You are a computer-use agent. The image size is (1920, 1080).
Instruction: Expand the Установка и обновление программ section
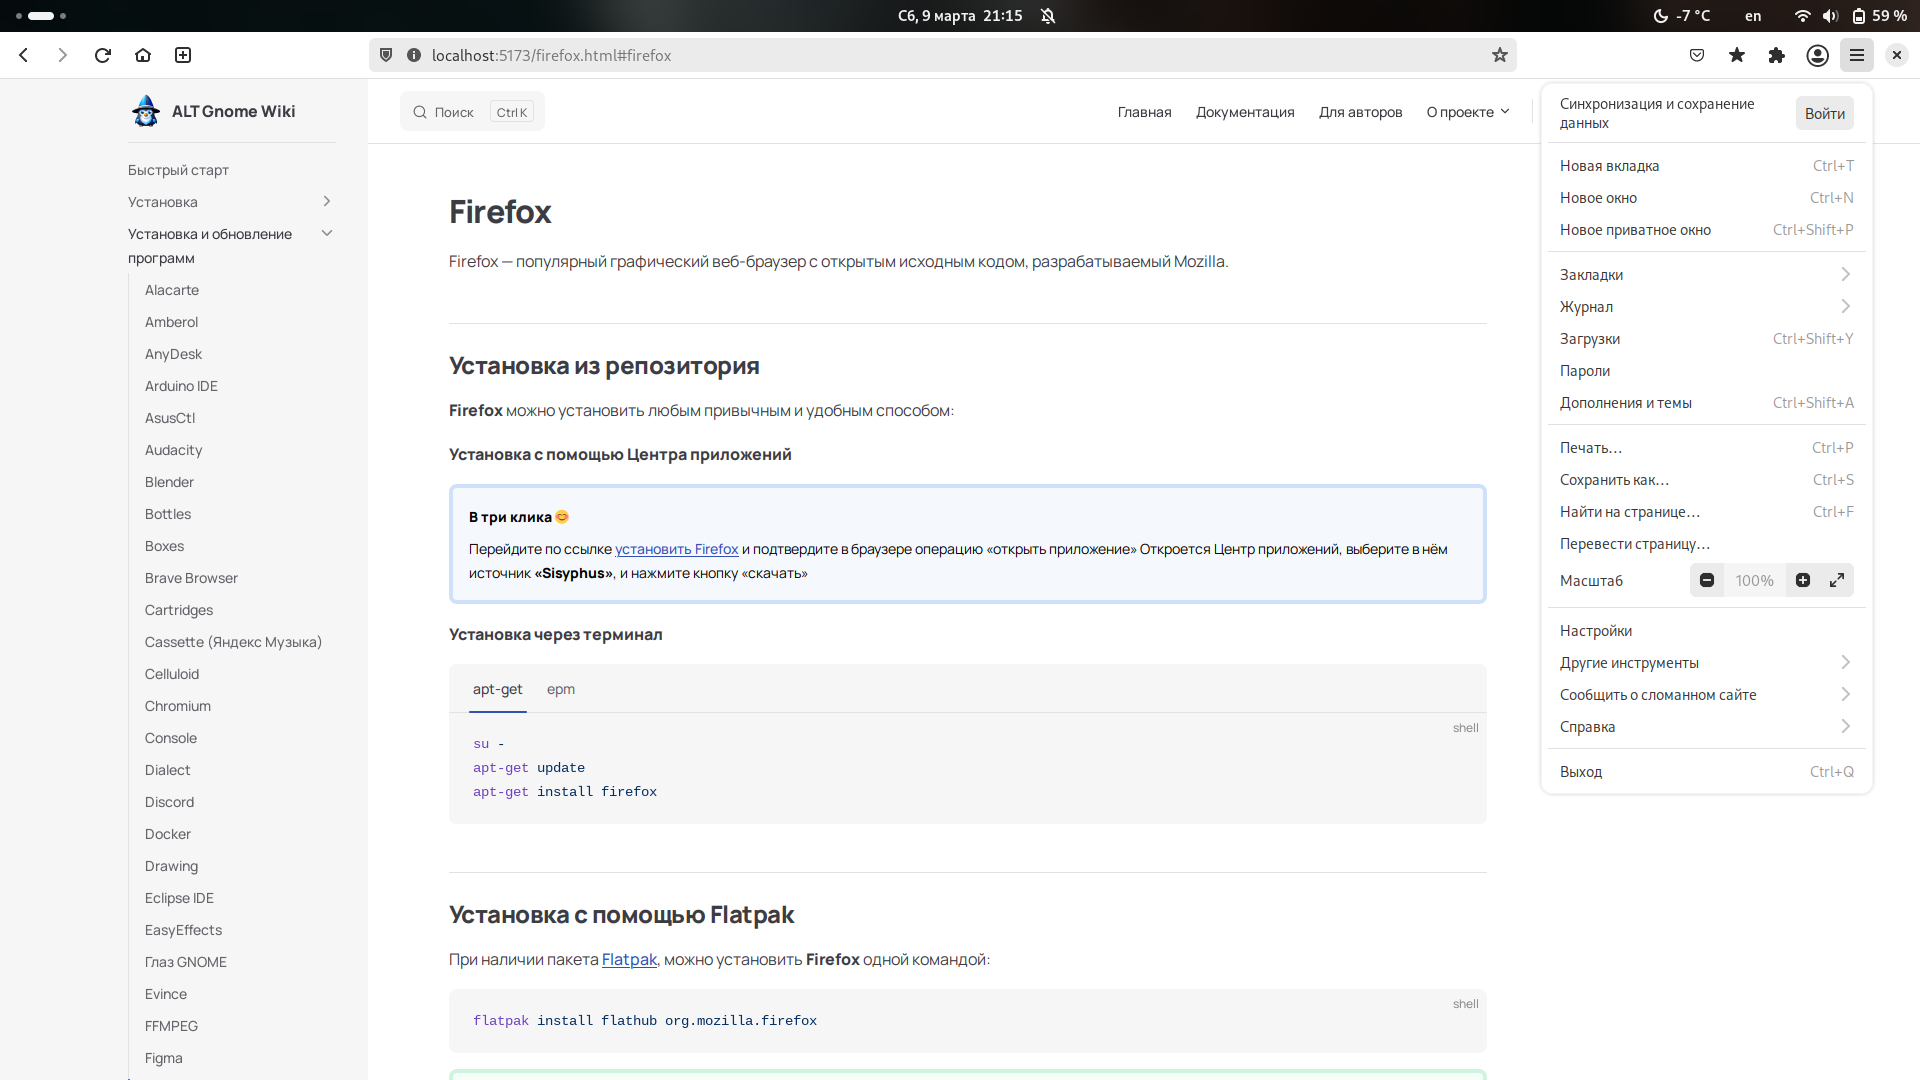pyautogui.click(x=326, y=233)
